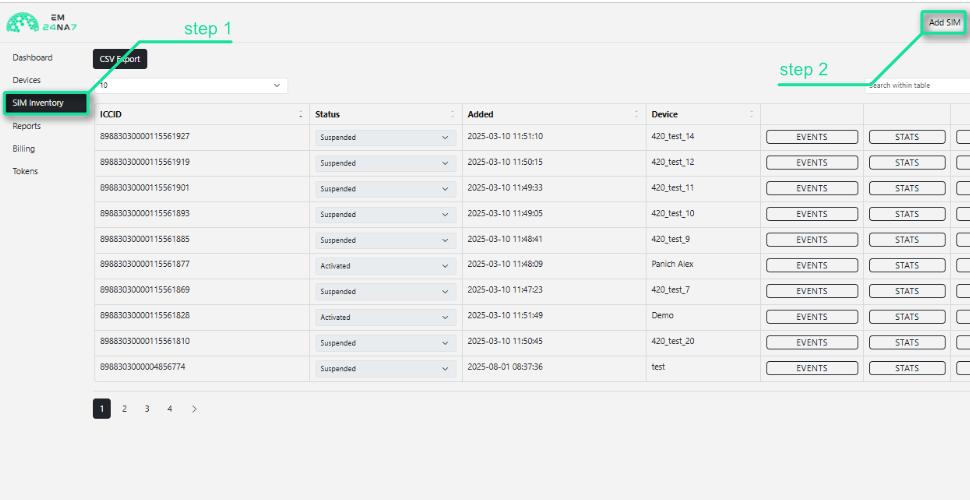Open status dropdown for device 420_test_7
The width and height of the screenshot is (970, 500).
[x=385, y=291]
